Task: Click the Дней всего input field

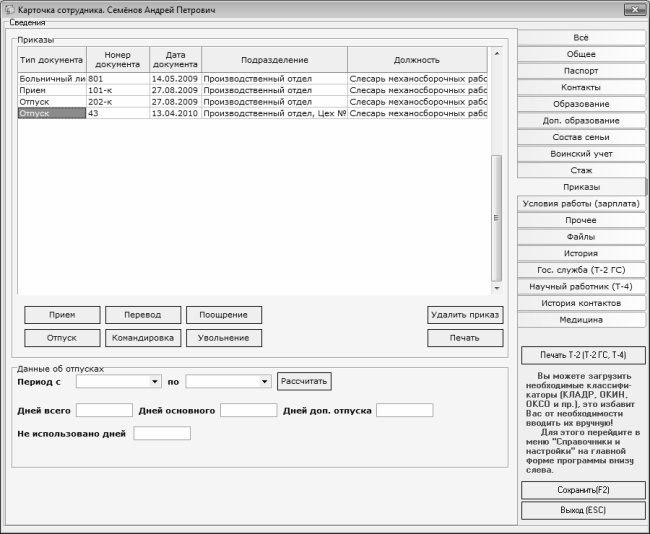Action: click(x=104, y=410)
